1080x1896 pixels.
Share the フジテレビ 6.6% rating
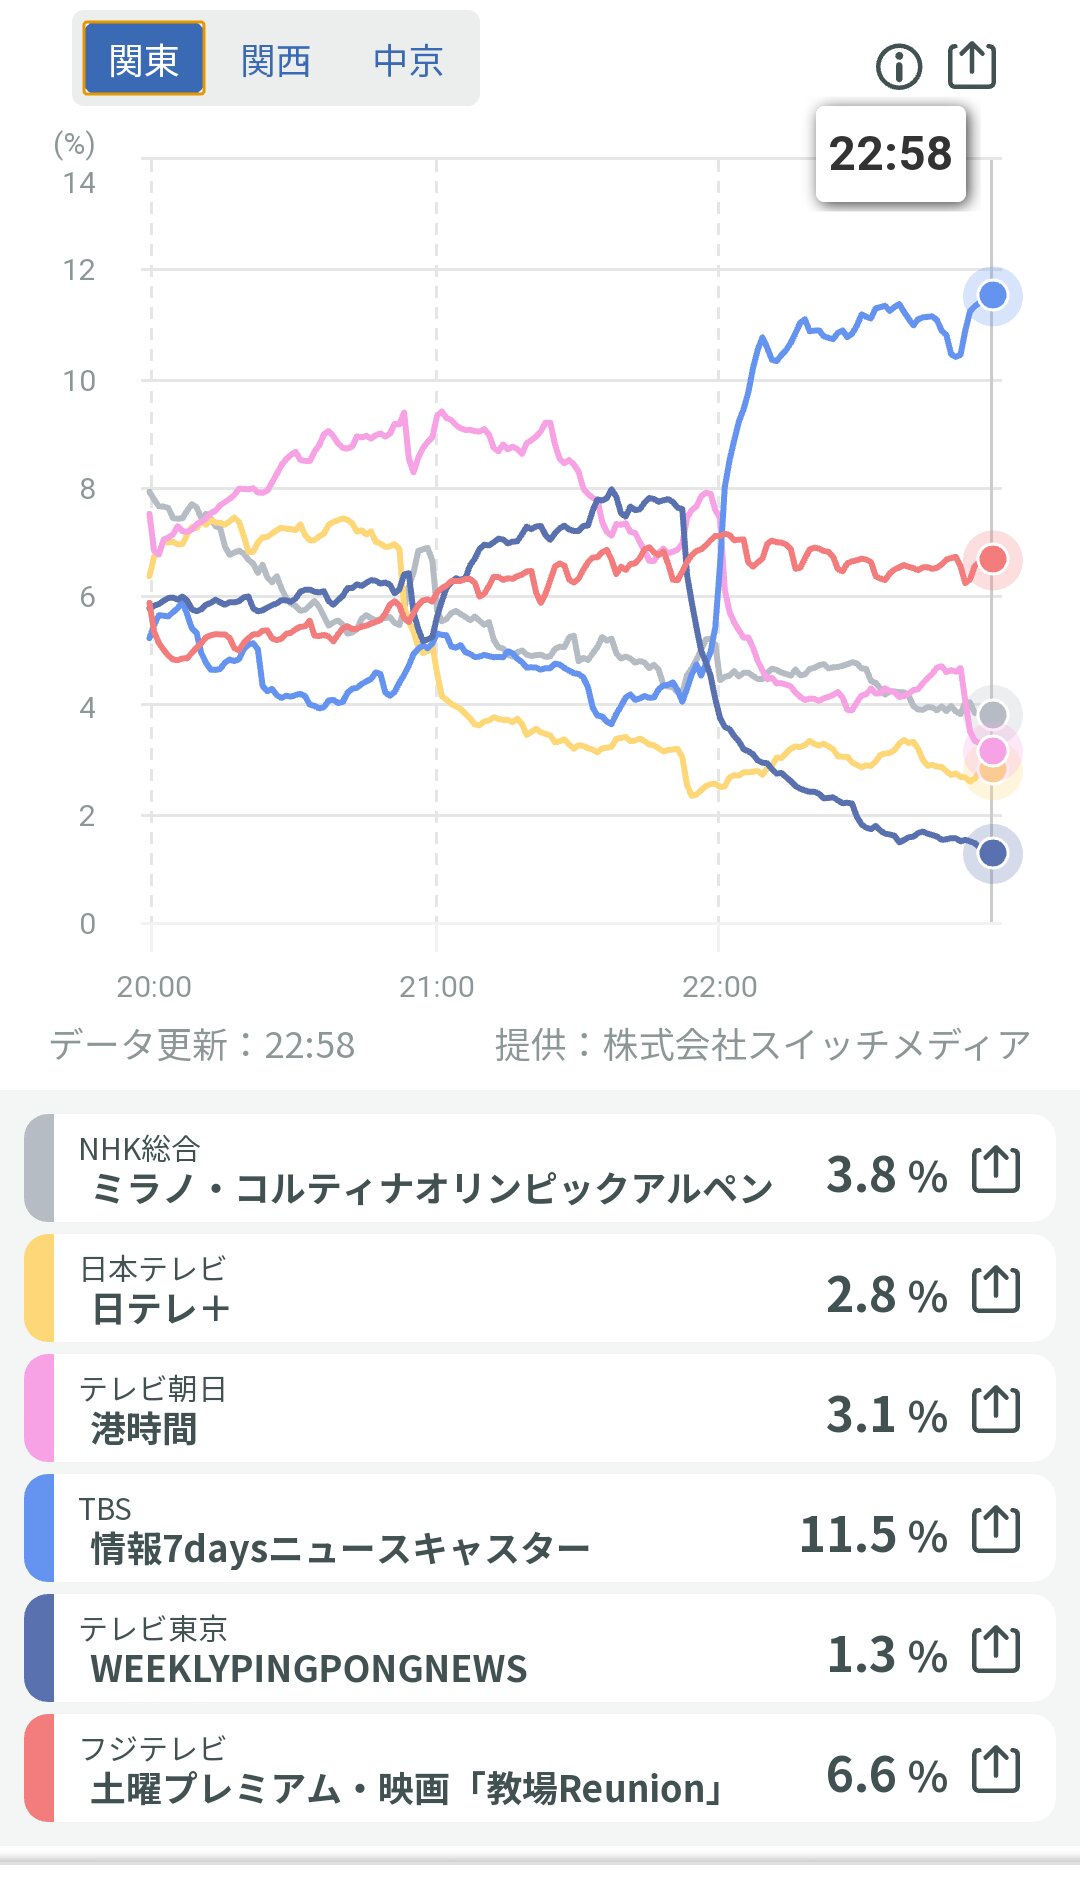(x=996, y=1769)
